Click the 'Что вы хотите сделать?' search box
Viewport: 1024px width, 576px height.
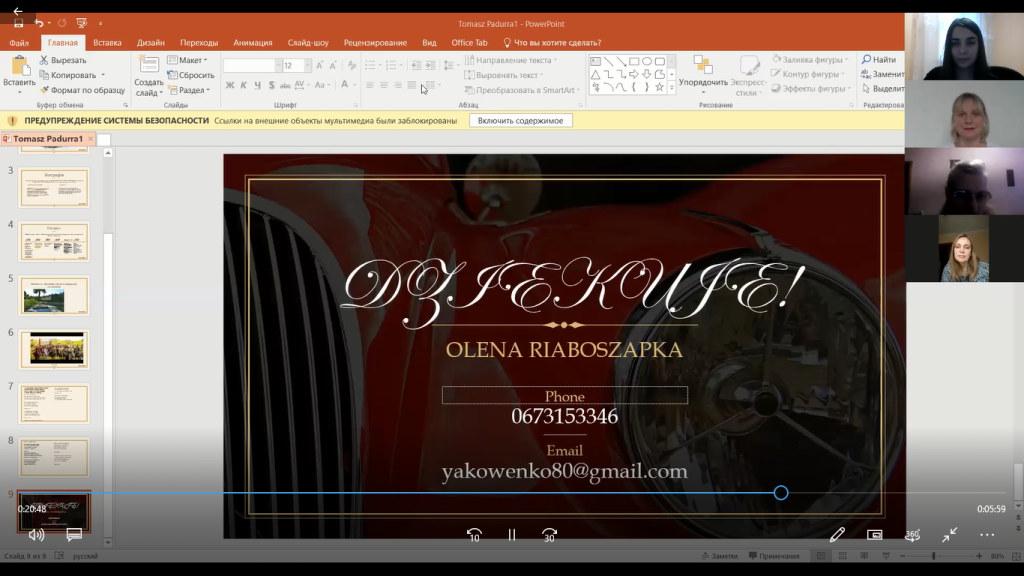coord(552,42)
